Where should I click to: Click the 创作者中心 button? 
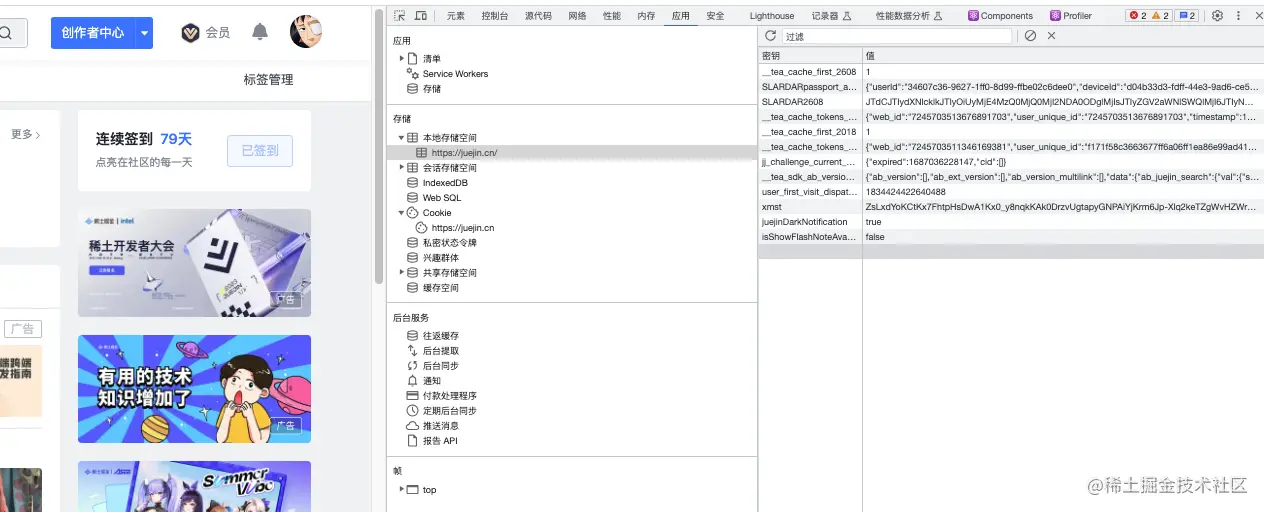tap(93, 33)
